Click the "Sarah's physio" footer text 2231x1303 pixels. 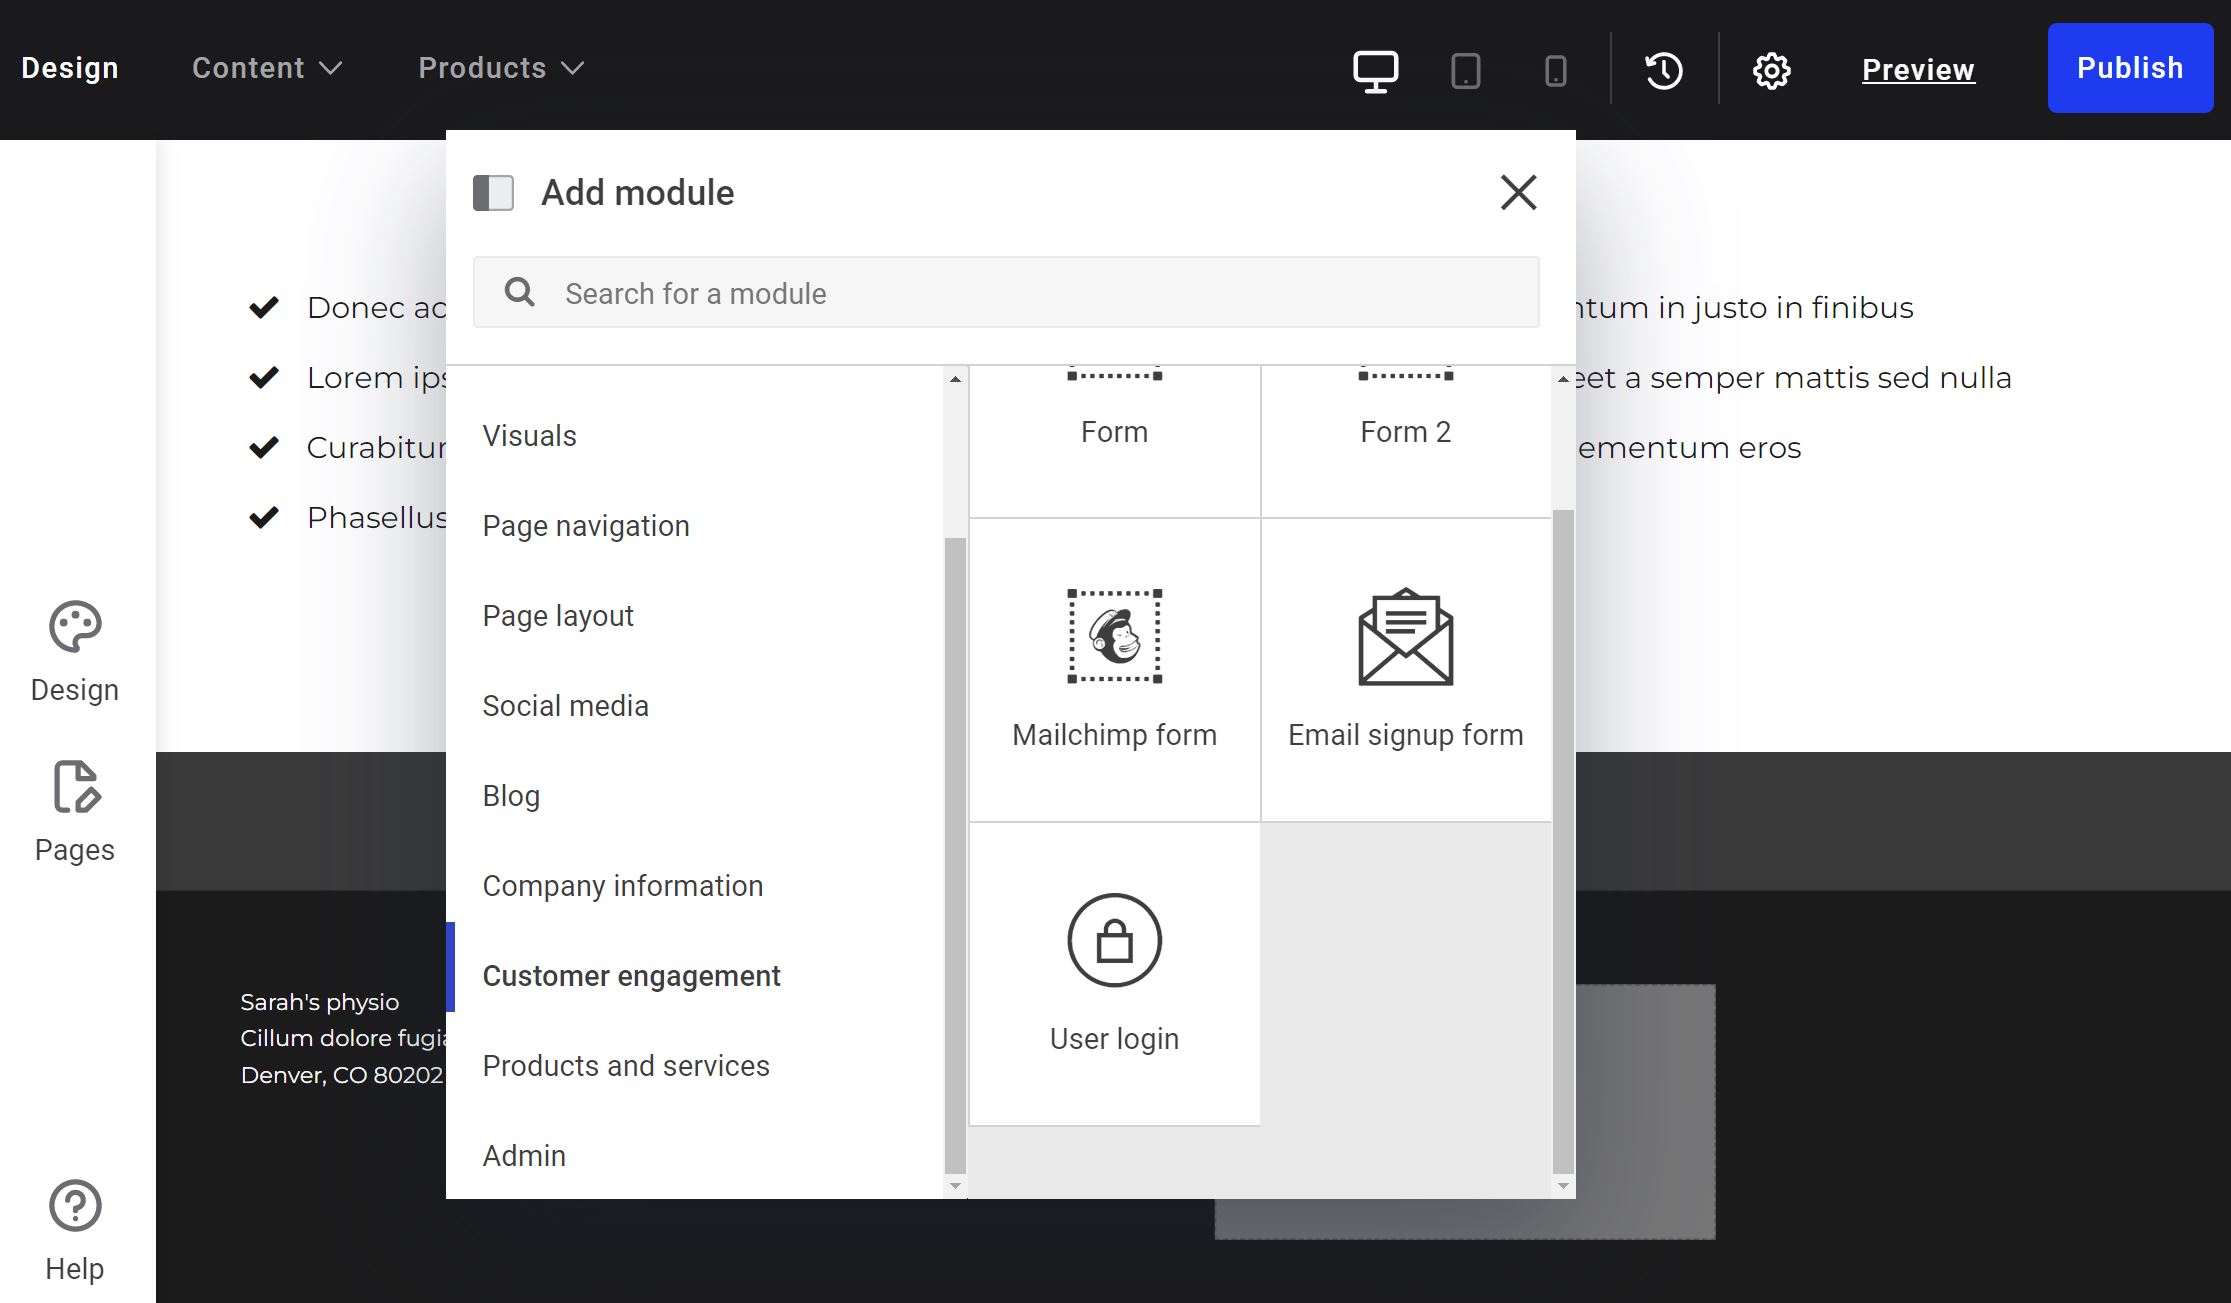click(320, 1002)
